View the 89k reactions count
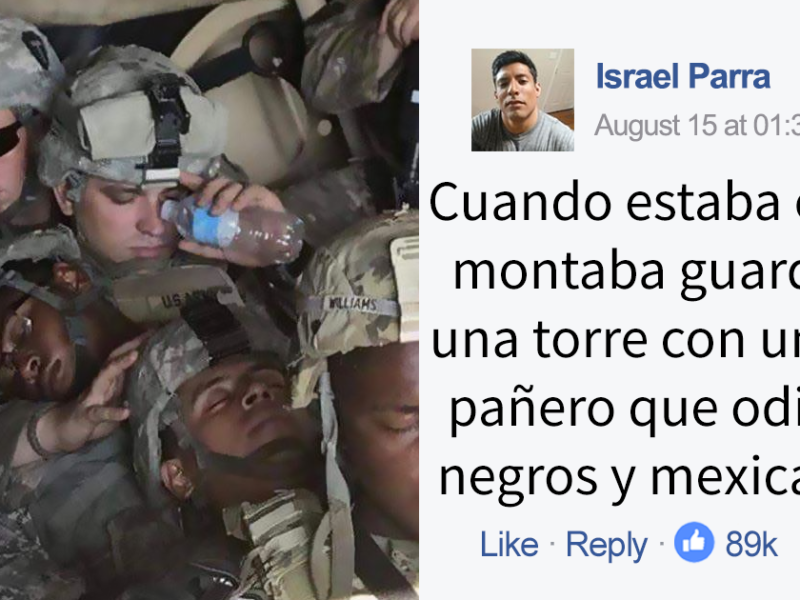 [751, 544]
